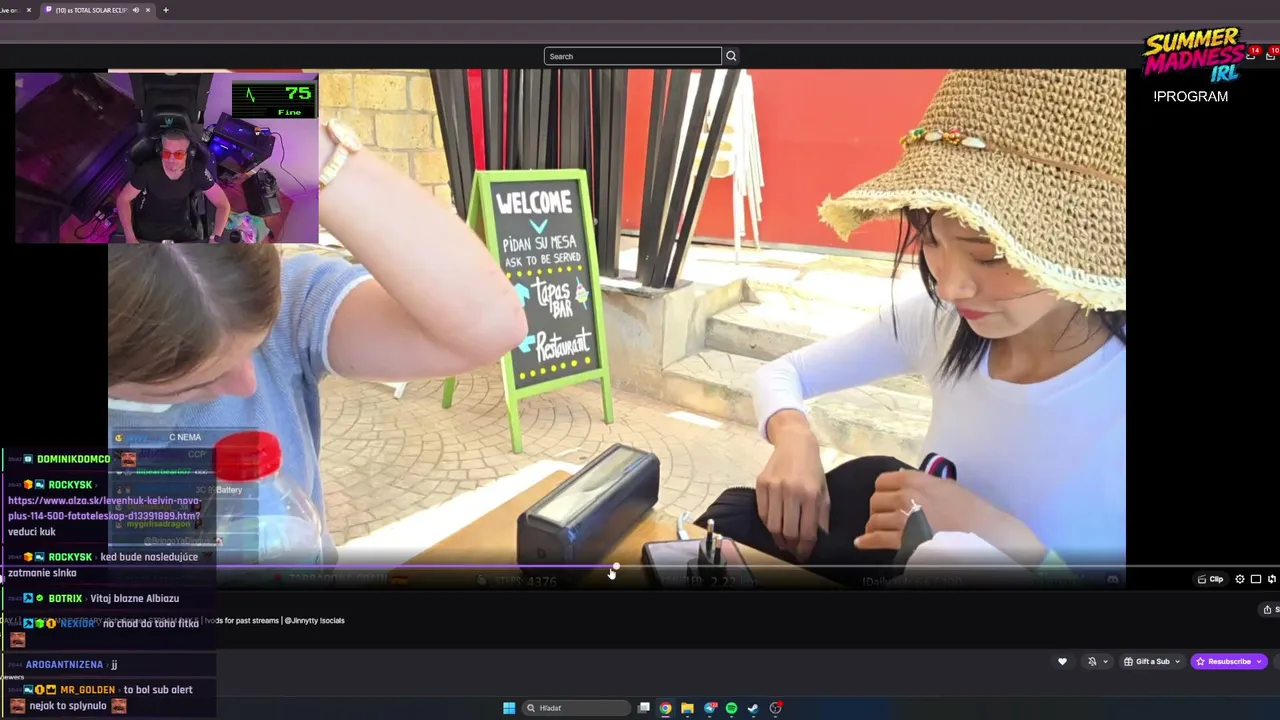Click the streamer webcam overlay thumbnail
The width and height of the screenshot is (1280, 720).
pyautogui.click(x=167, y=158)
